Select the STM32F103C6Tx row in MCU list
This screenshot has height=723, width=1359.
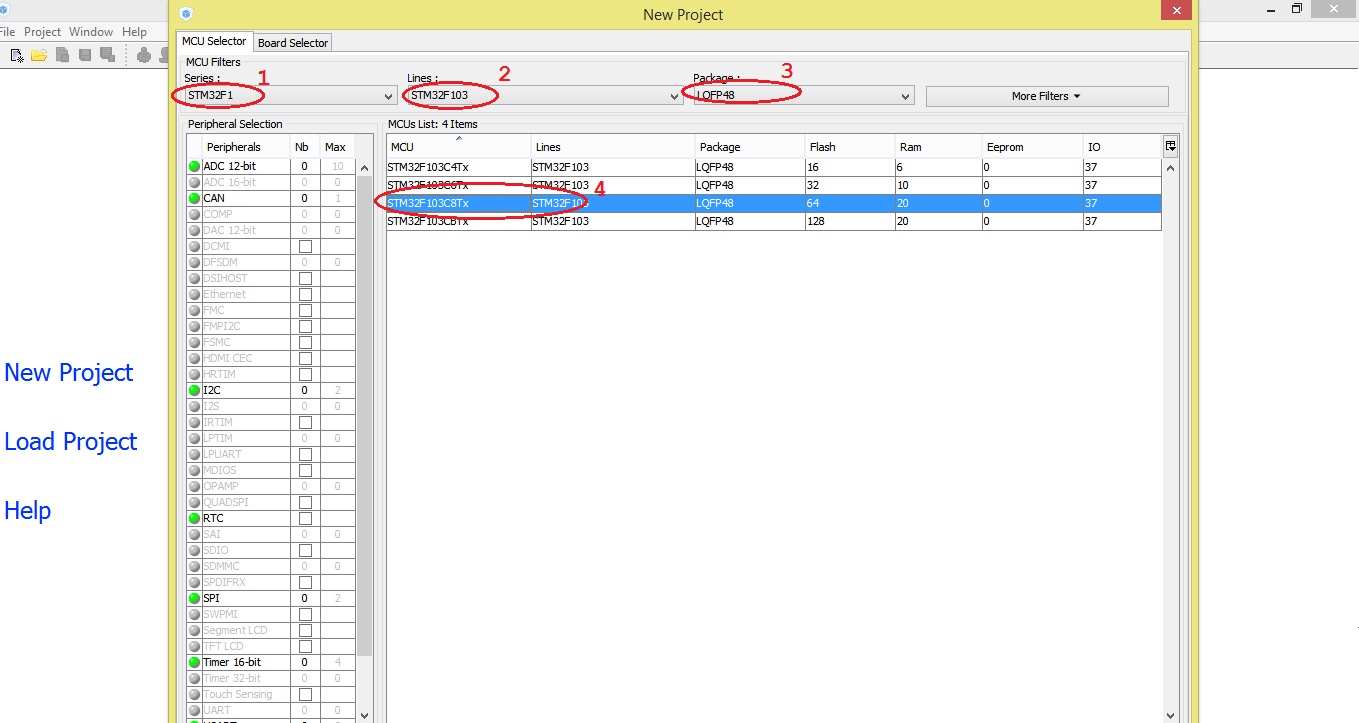pyautogui.click(x=774, y=185)
